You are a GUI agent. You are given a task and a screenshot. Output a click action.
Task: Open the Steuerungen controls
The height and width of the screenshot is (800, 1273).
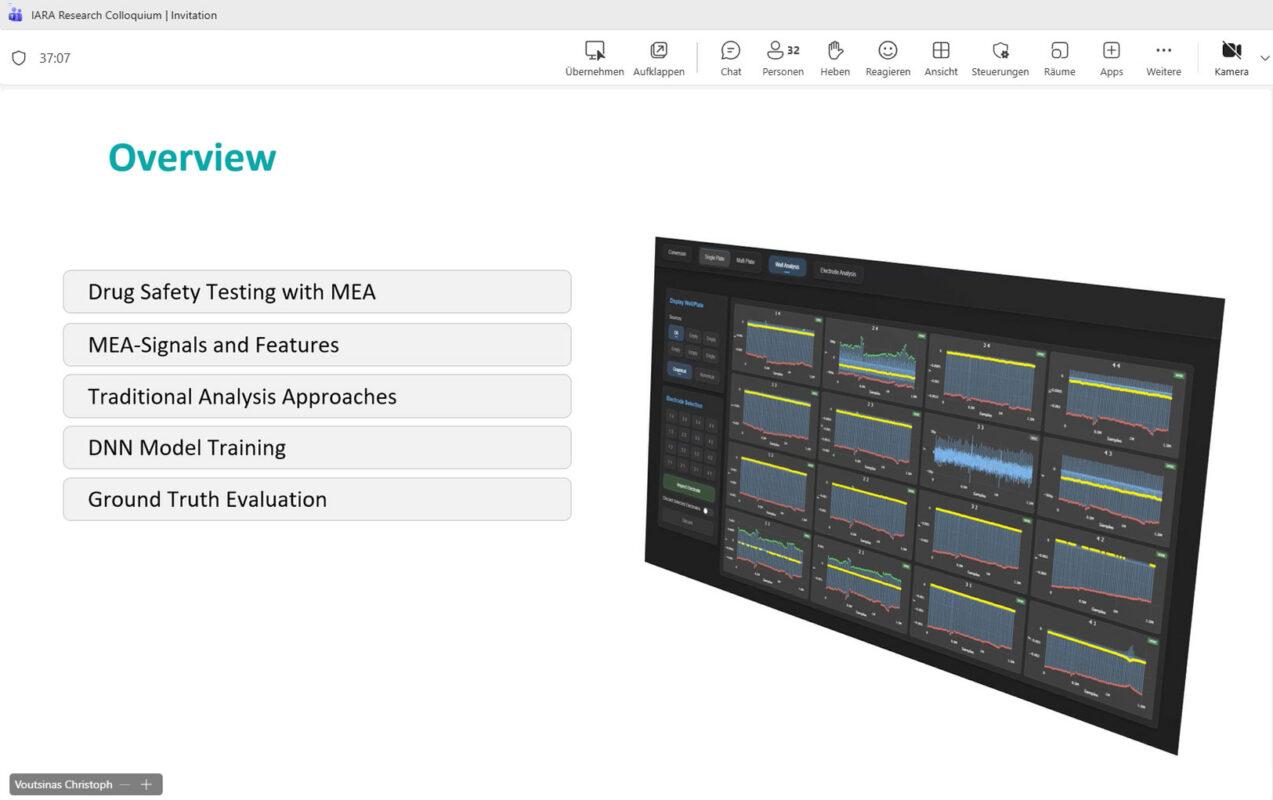[x=1000, y=58]
